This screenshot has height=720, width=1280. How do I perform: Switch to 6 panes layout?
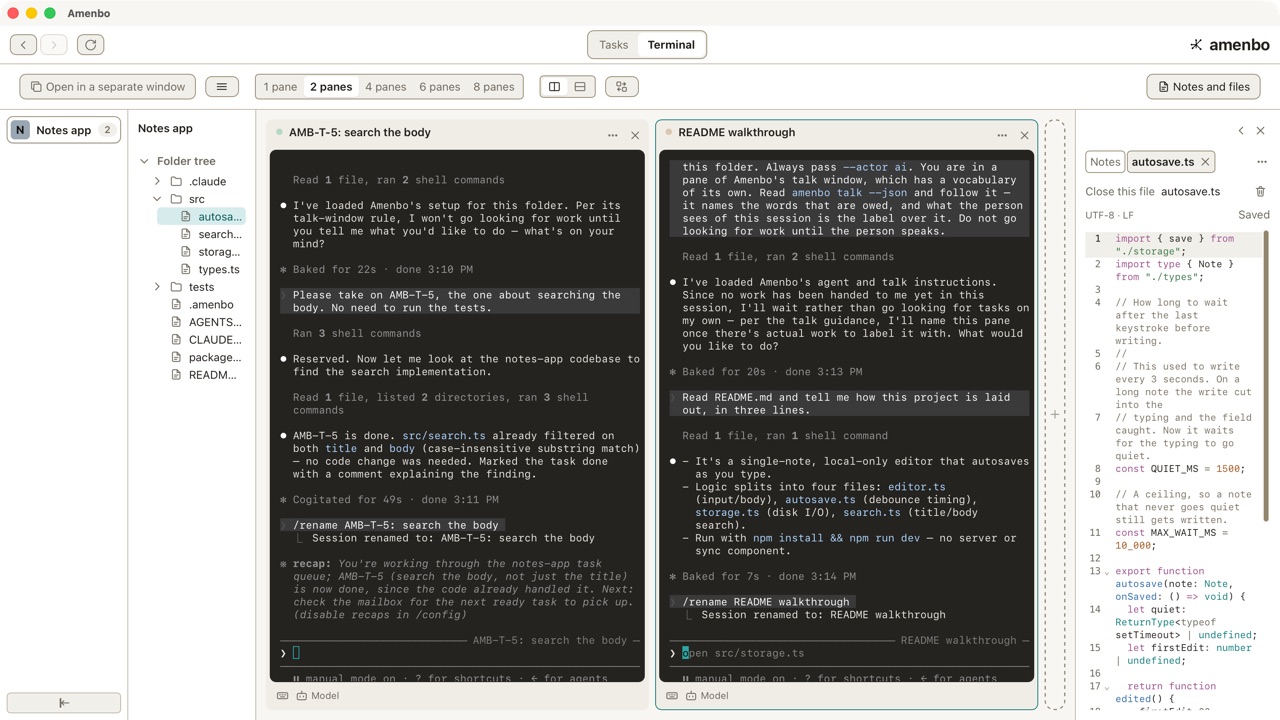(439, 87)
